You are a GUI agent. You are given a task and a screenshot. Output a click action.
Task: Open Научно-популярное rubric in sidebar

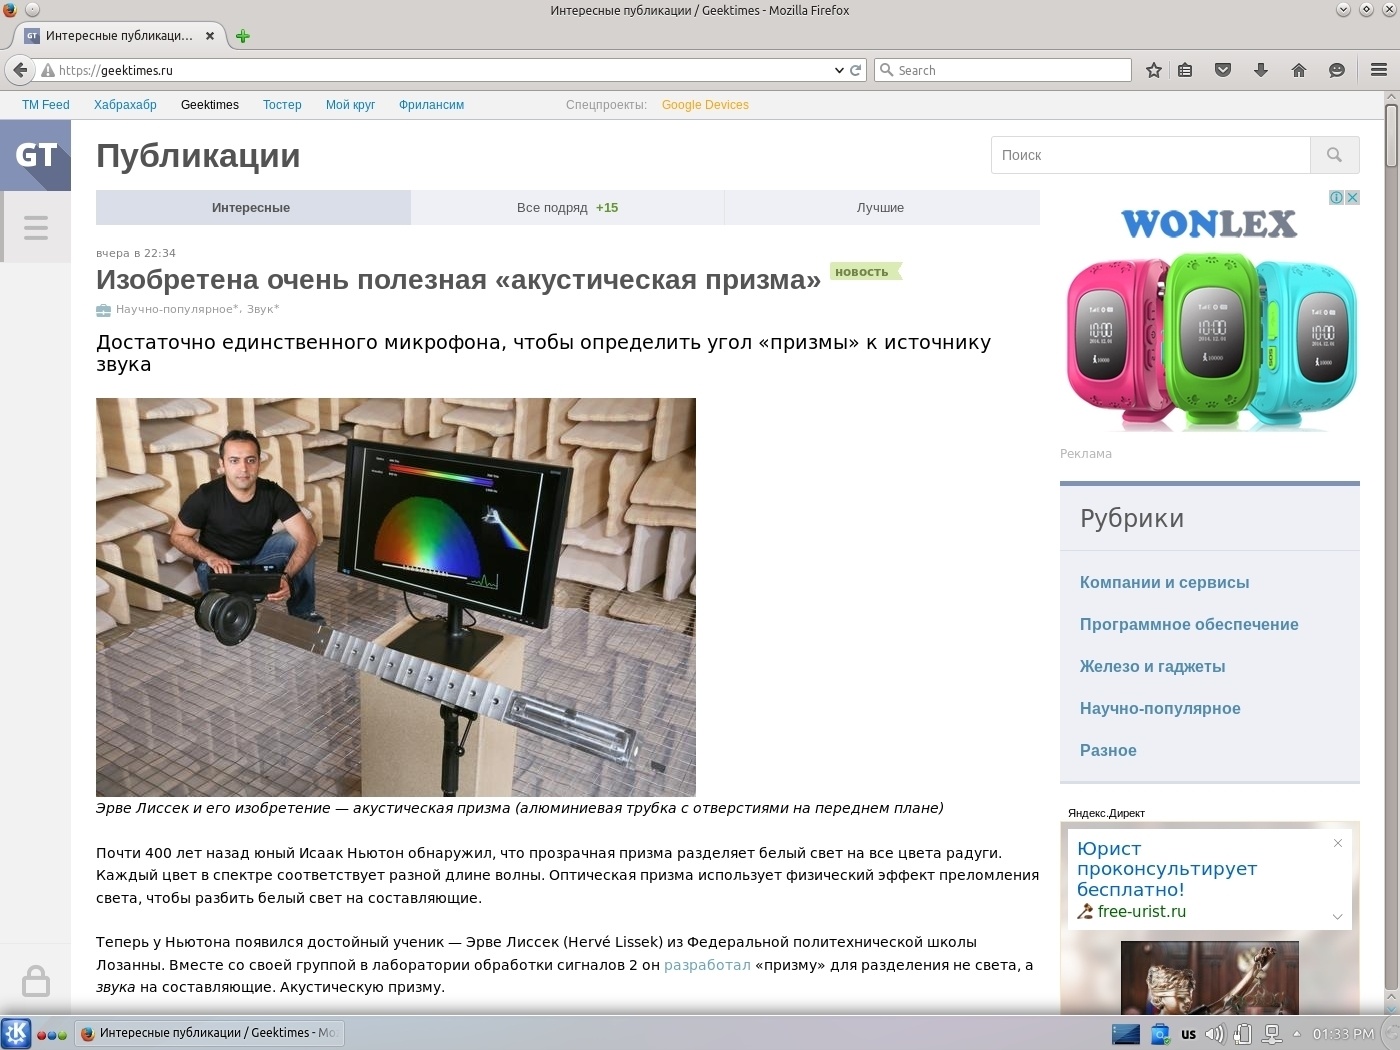(x=1160, y=709)
